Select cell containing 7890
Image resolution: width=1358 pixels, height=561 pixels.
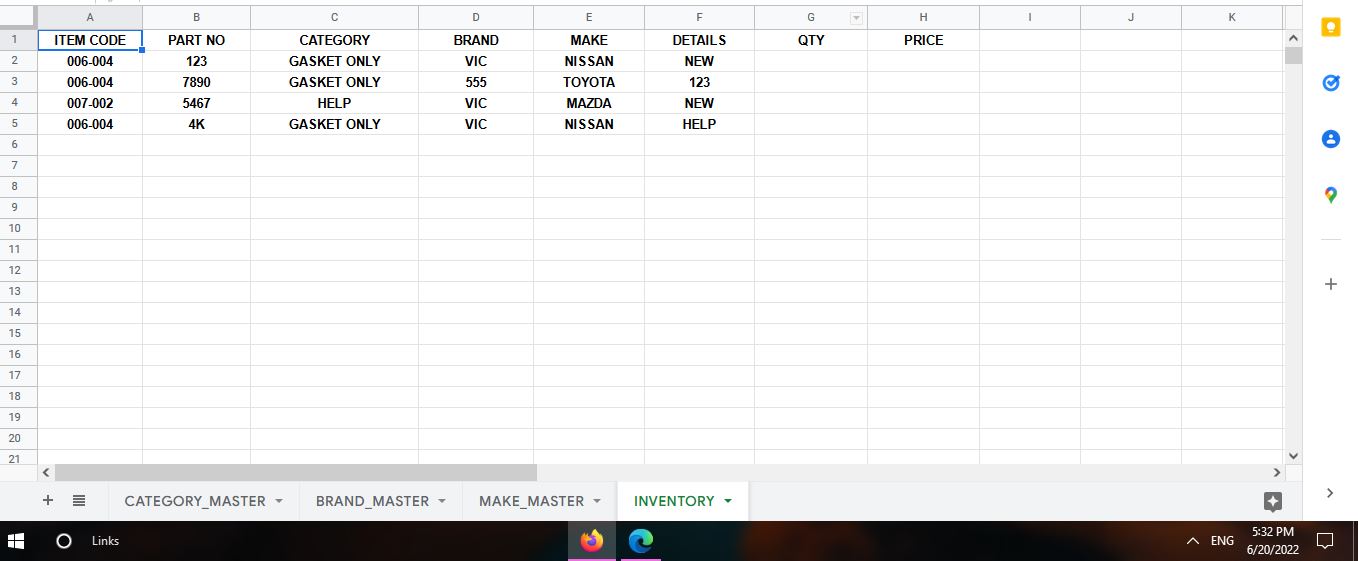pyautogui.click(x=196, y=82)
